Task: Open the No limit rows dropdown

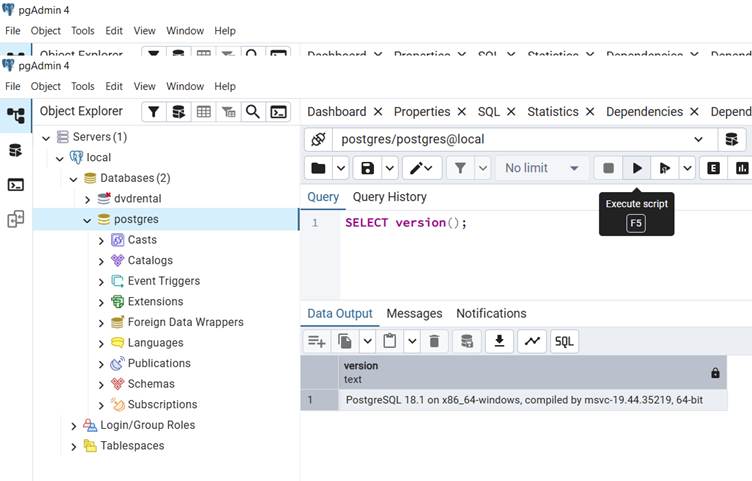Action: point(541,168)
